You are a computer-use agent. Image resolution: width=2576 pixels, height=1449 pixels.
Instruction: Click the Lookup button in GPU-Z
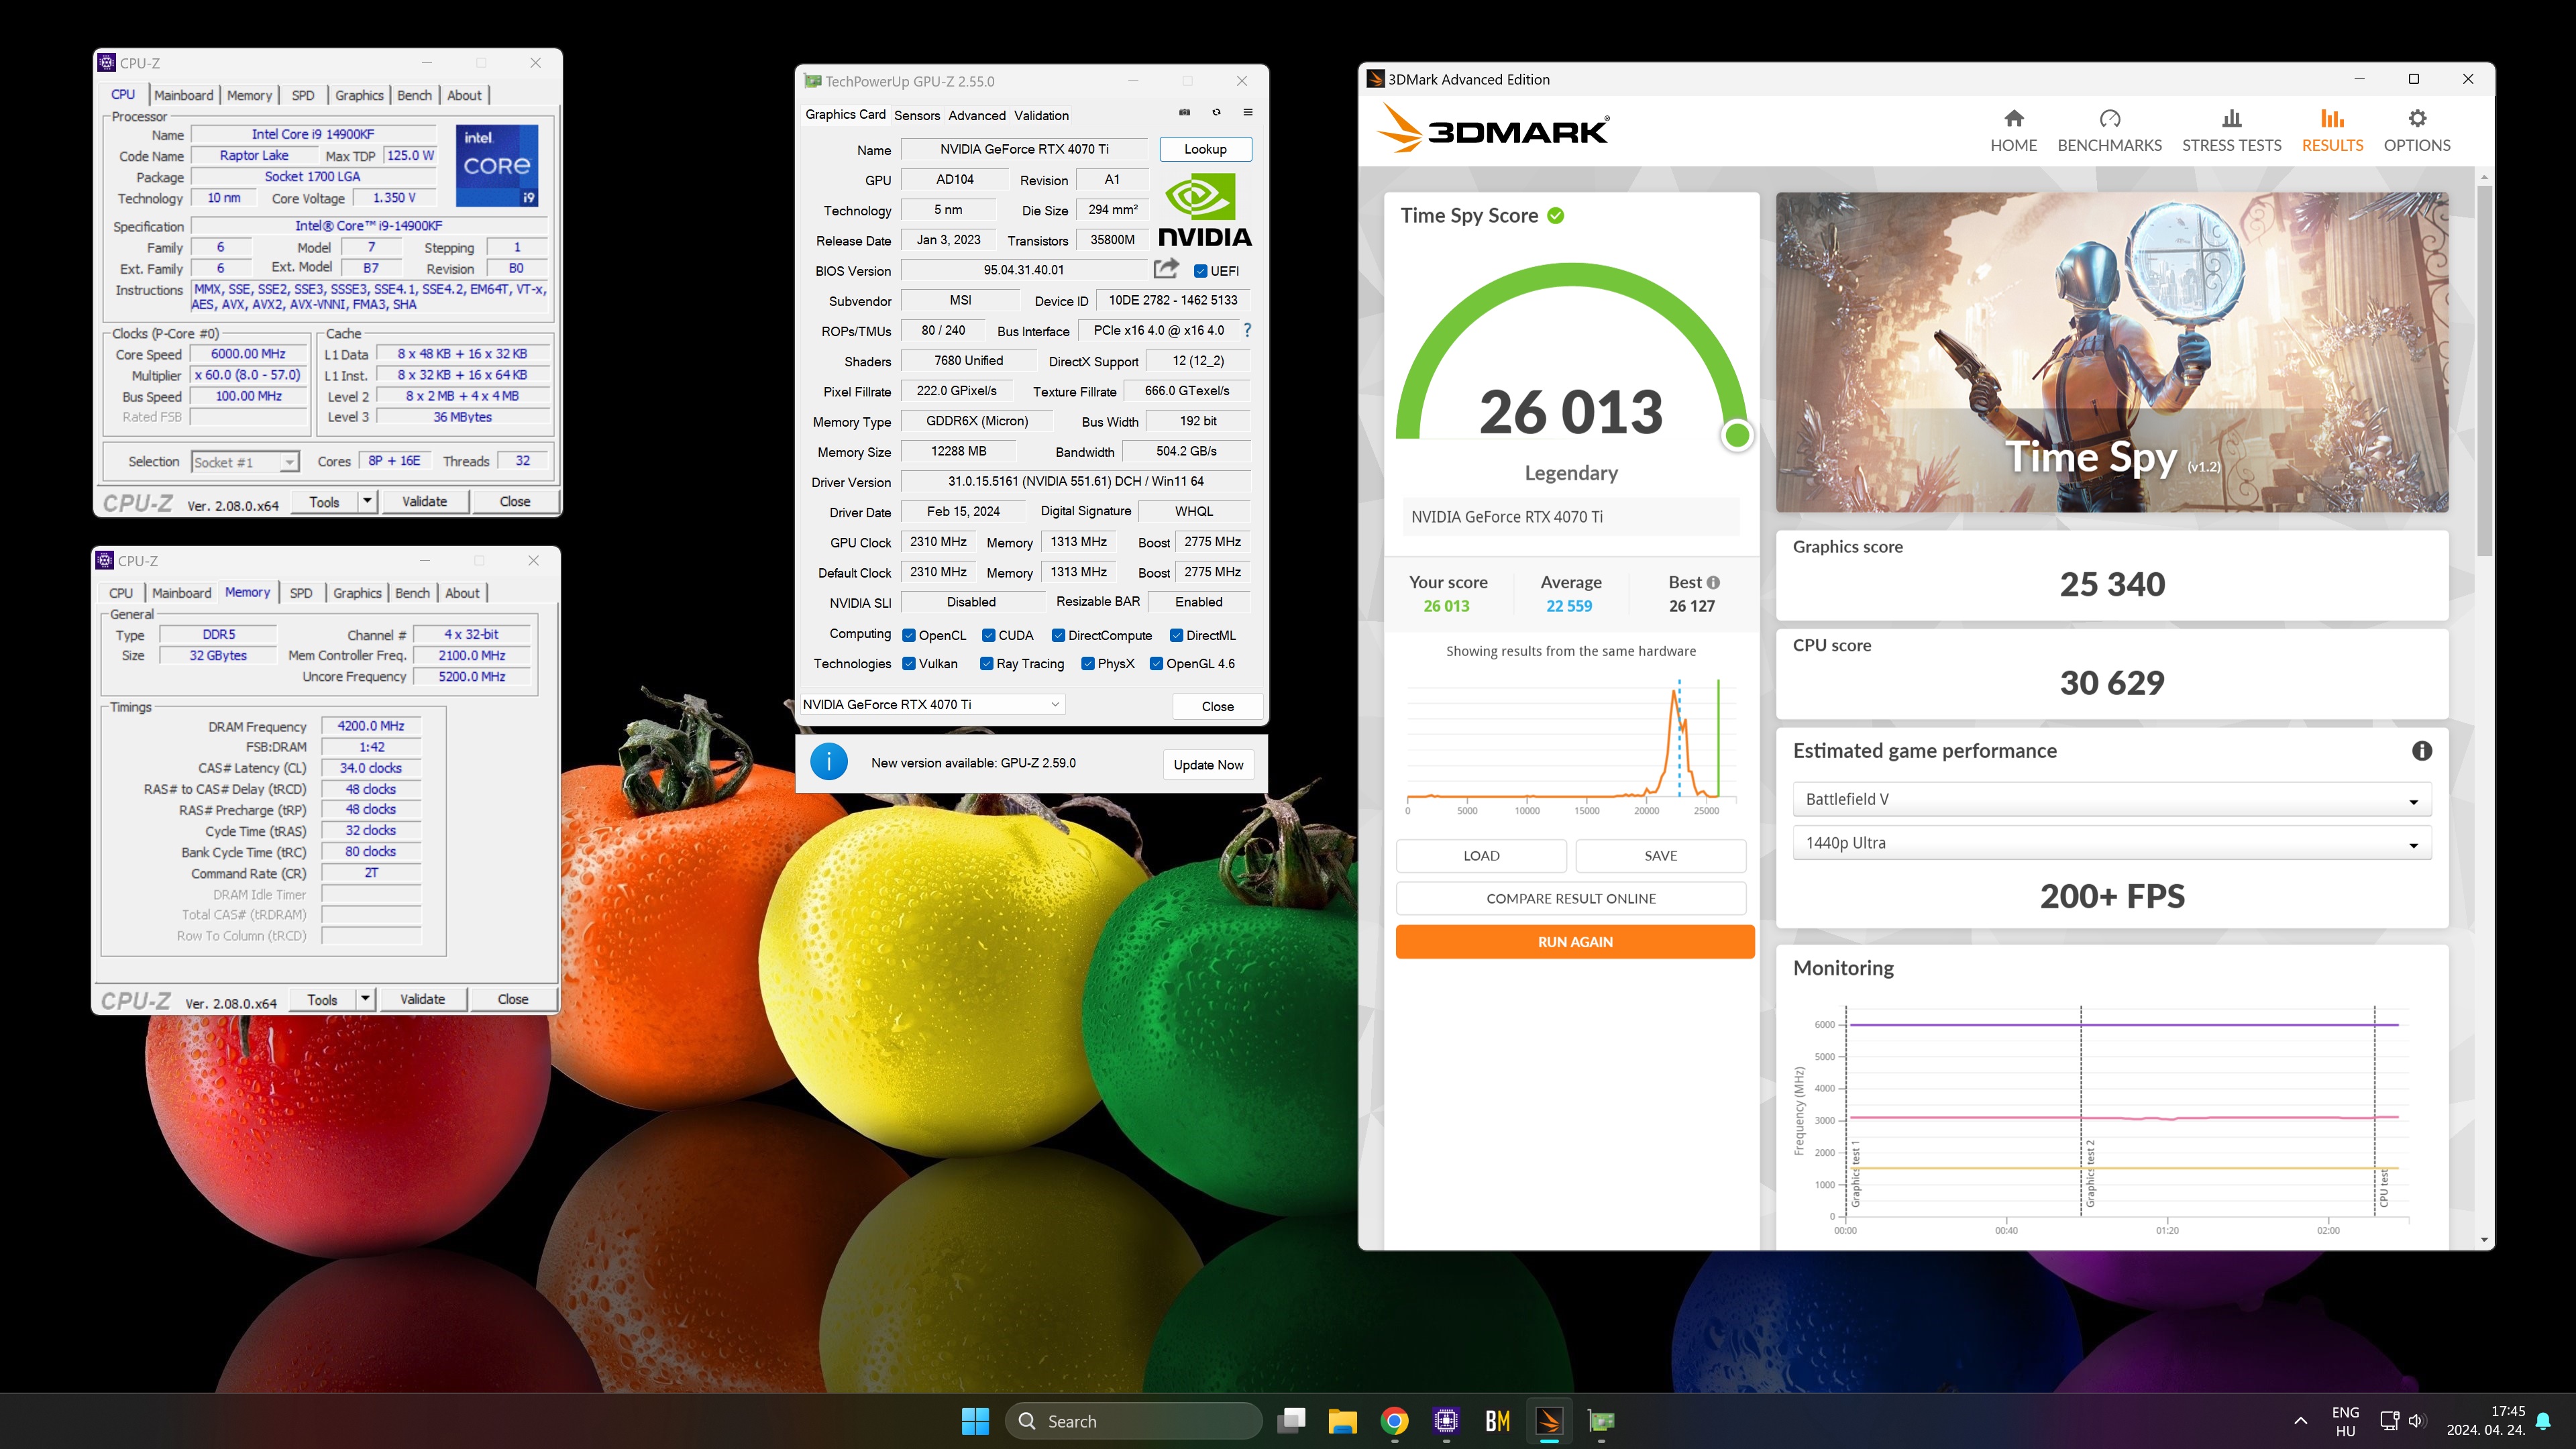pos(1205,149)
